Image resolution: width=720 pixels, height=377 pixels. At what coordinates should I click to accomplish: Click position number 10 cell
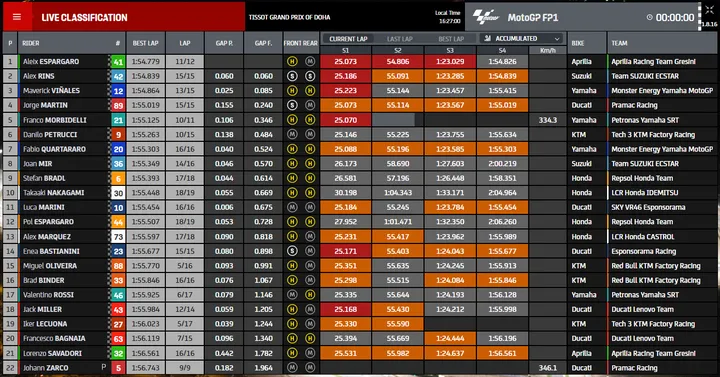[10, 193]
